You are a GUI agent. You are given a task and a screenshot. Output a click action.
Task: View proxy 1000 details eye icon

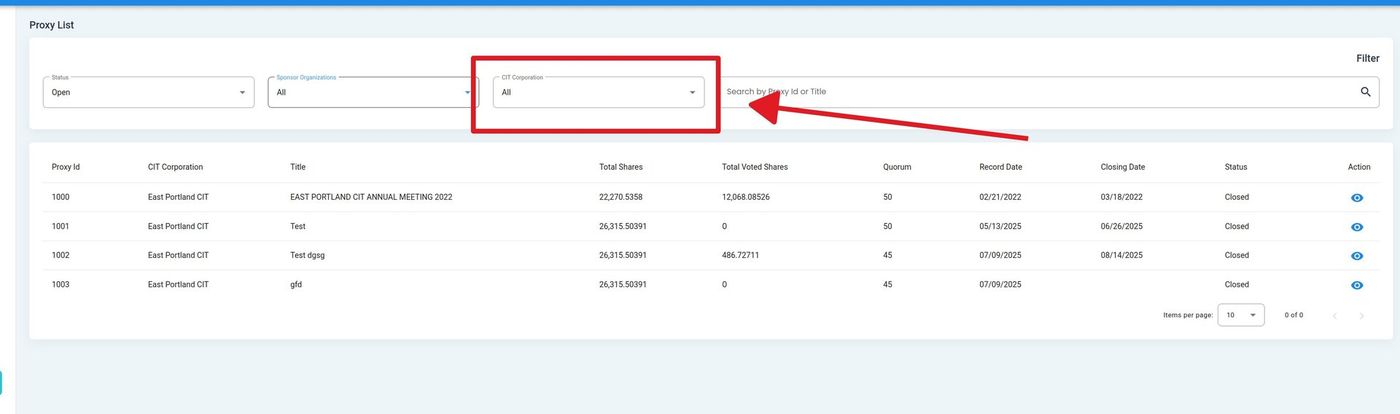(x=1357, y=198)
